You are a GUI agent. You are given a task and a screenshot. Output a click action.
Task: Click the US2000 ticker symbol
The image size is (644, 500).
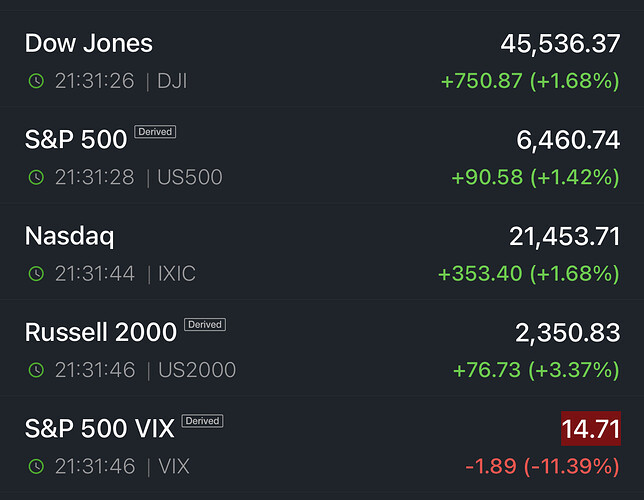pos(198,370)
